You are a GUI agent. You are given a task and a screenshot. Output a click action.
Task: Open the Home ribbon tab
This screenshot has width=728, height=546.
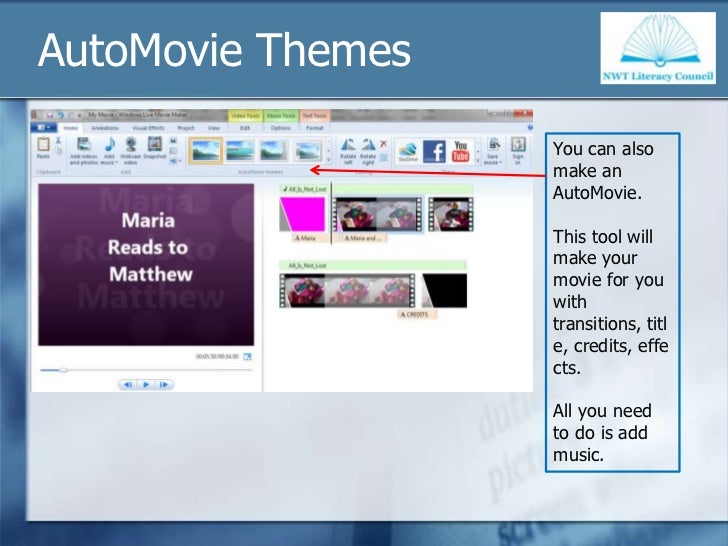(71, 128)
